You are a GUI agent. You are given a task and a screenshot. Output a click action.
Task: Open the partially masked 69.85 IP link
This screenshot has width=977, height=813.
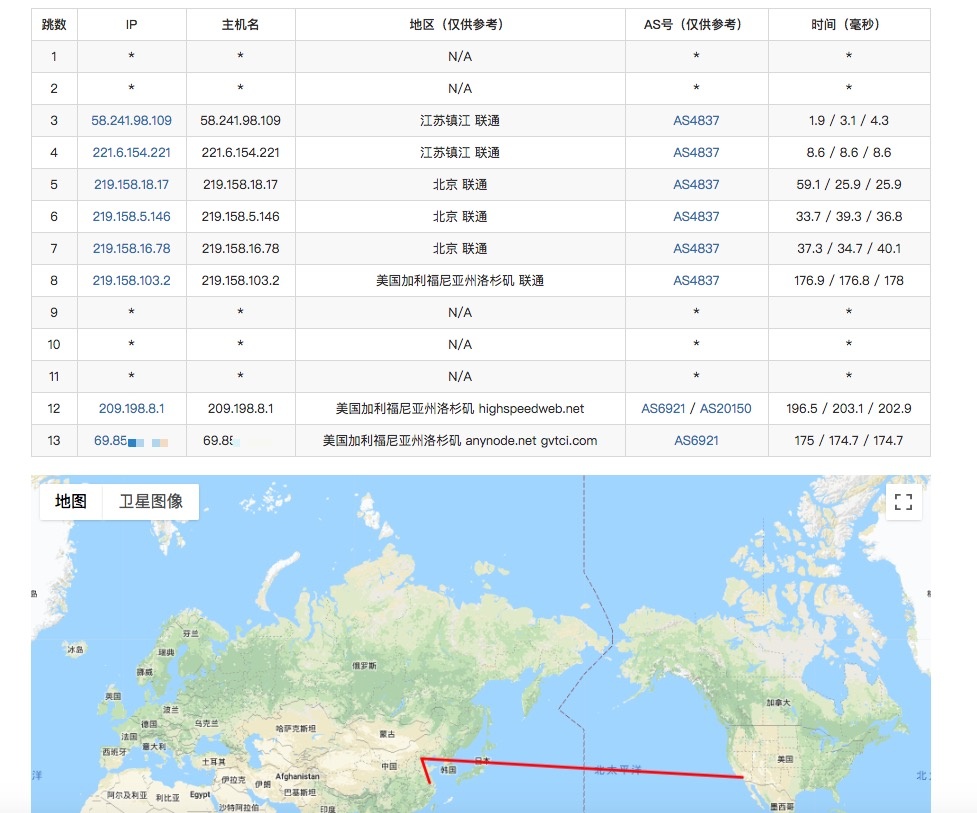[x=110, y=441]
